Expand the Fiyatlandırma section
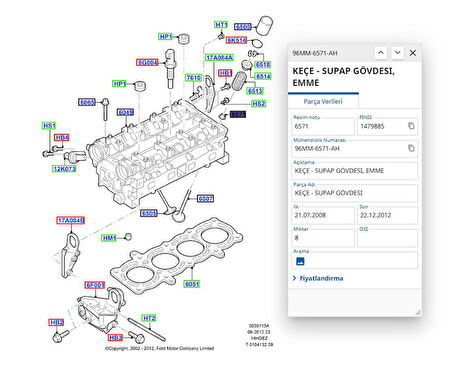Image resolution: width=452 pixels, height=370 pixels. click(x=318, y=278)
